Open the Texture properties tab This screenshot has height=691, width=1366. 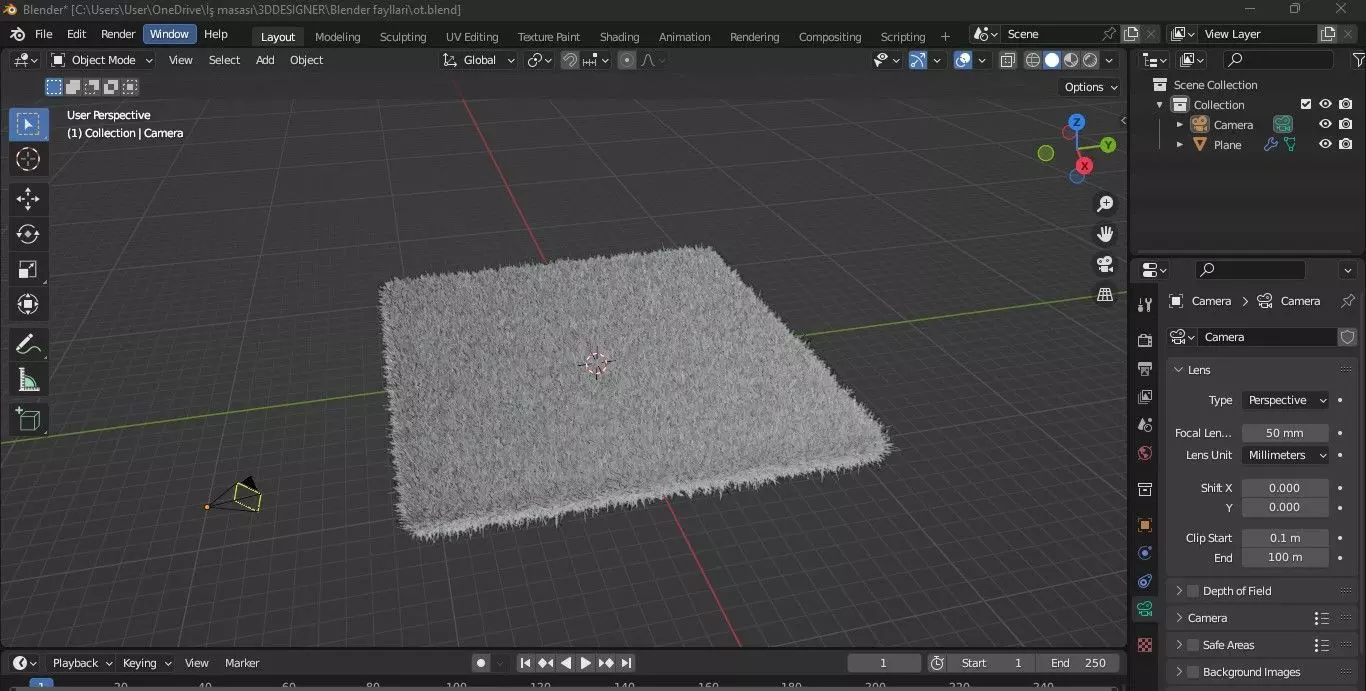pyautogui.click(x=1145, y=645)
